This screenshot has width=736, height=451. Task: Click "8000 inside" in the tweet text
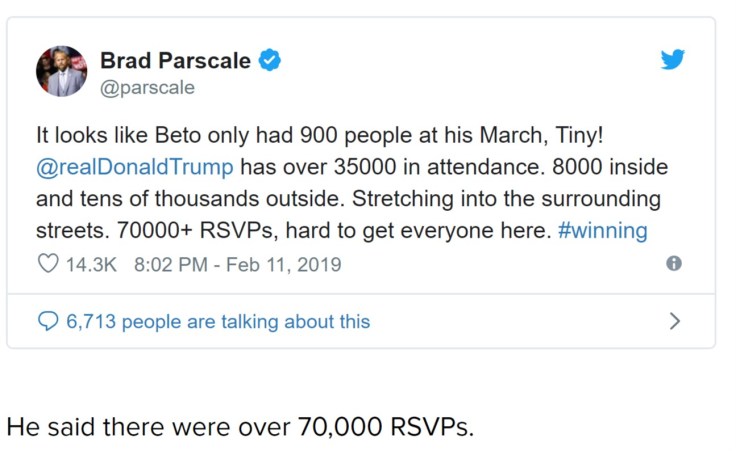pyautogui.click(x=608, y=165)
